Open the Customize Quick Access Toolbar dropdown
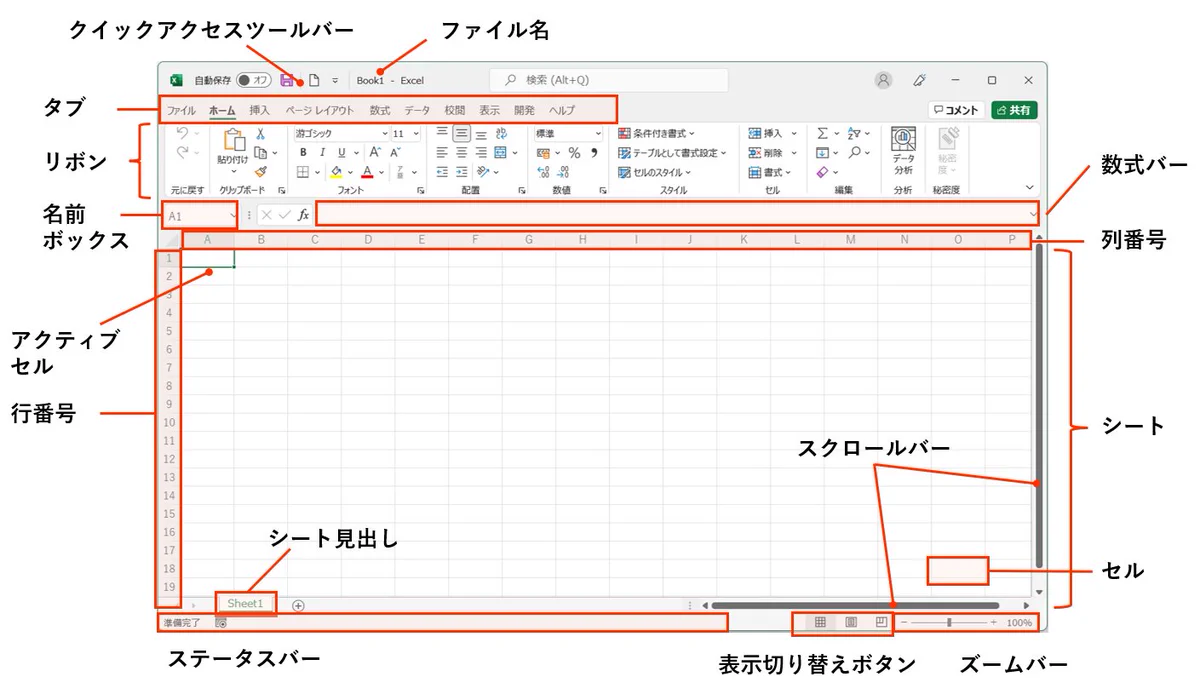Image resolution: width=1200 pixels, height=694 pixels. pyautogui.click(x=335, y=80)
